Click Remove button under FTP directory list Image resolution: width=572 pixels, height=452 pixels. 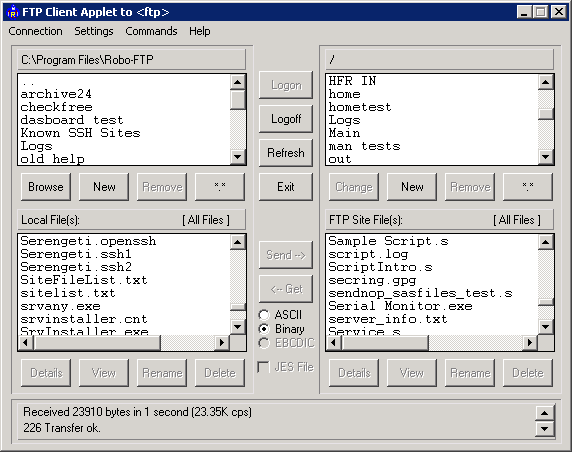[470, 187]
